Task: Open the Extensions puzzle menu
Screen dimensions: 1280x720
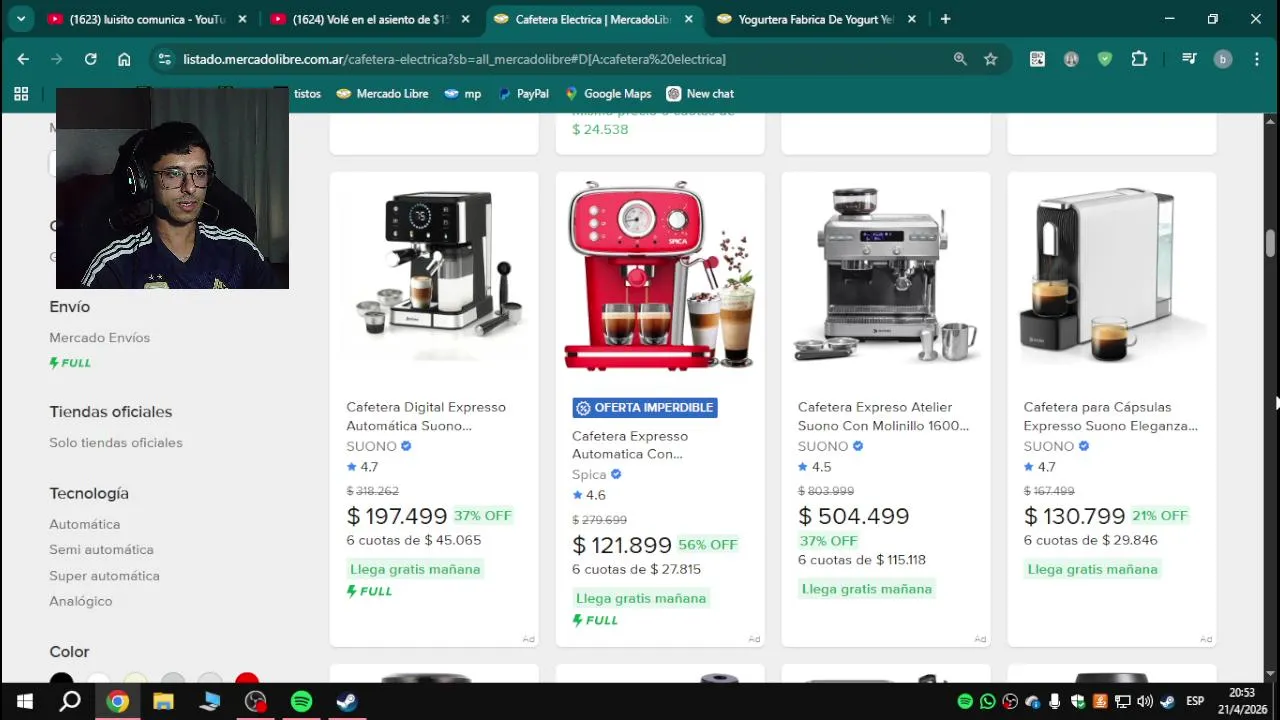Action: point(1139,59)
